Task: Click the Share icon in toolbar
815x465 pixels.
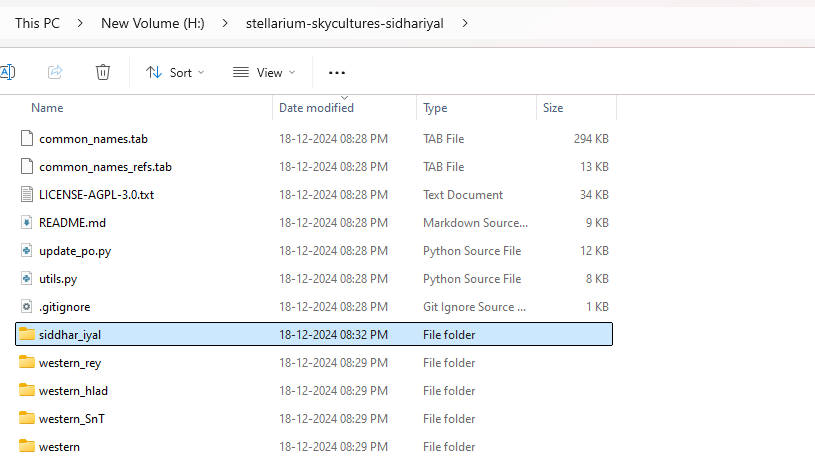Action: click(x=56, y=72)
